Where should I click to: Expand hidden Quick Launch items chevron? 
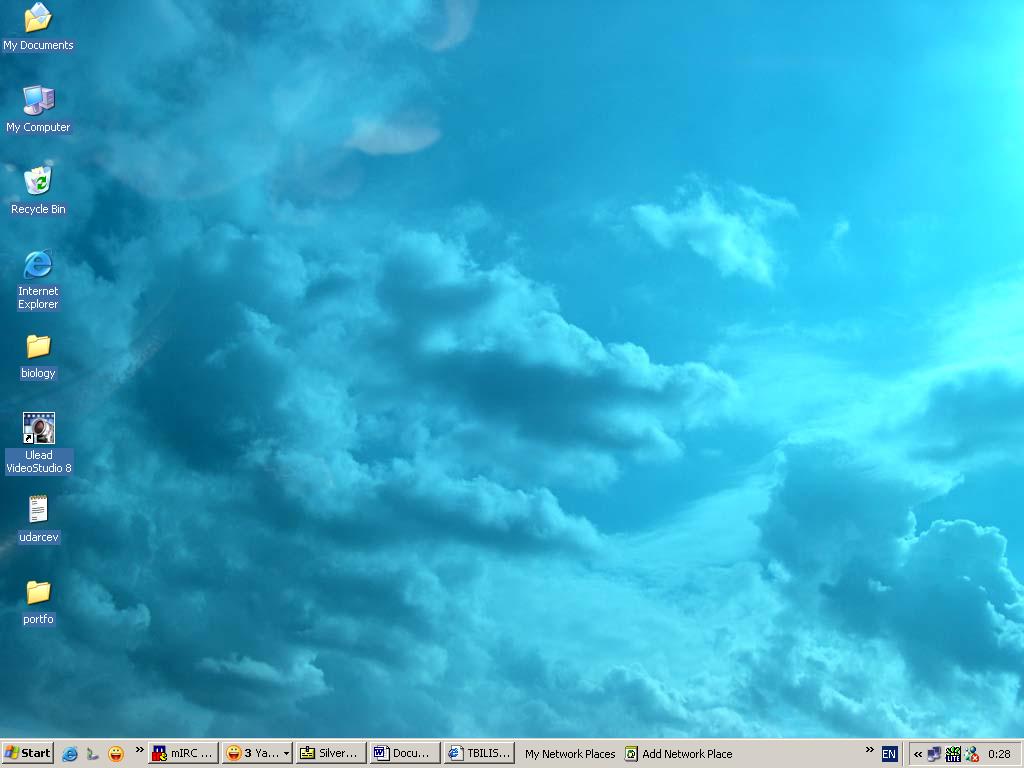point(139,750)
